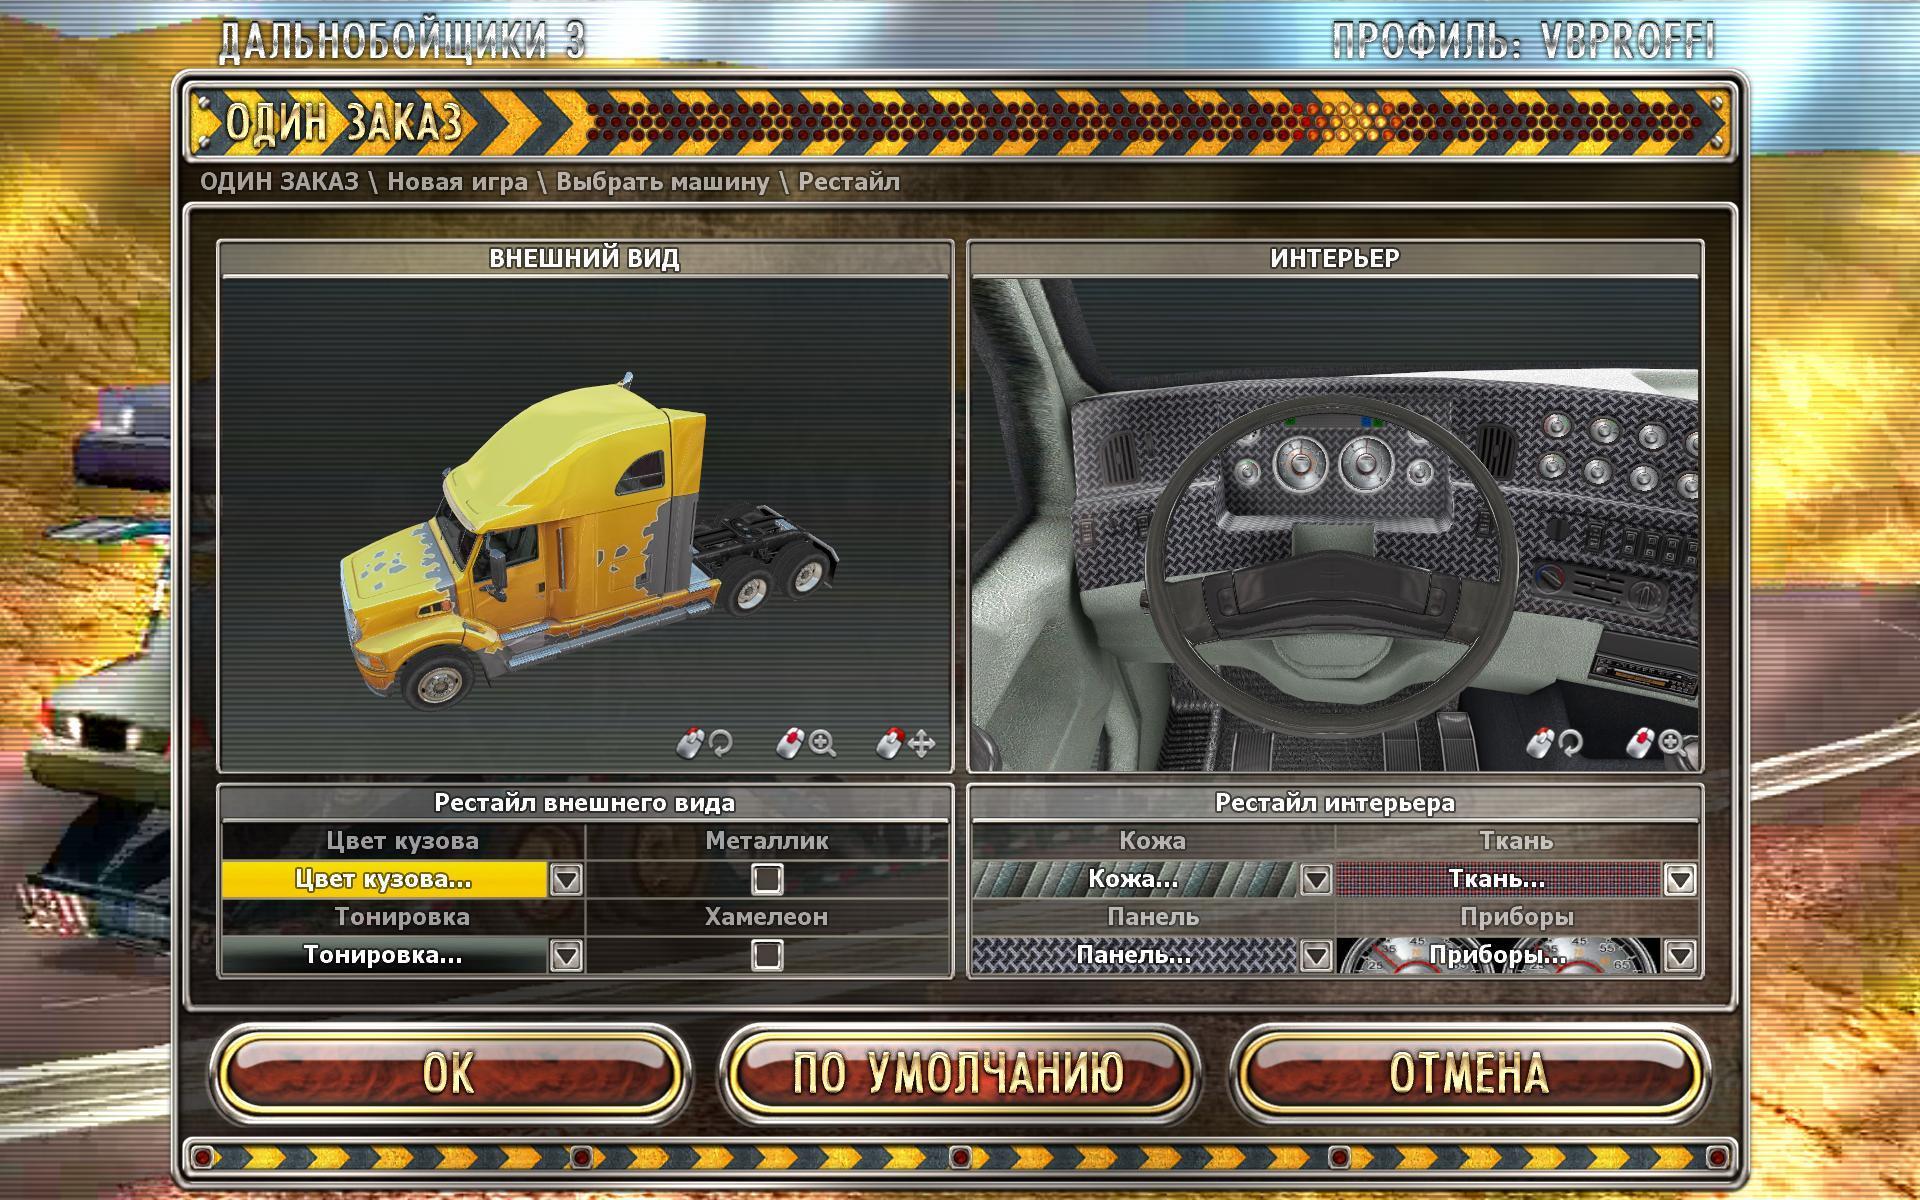The width and height of the screenshot is (1920, 1200).
Task: Enable the Металлик checkbox
Action: pos(767,879)
